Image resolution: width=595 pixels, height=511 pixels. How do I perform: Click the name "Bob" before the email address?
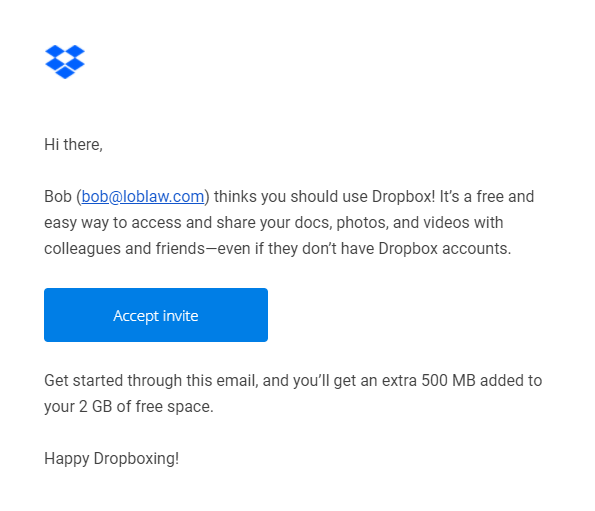(58, 197)
